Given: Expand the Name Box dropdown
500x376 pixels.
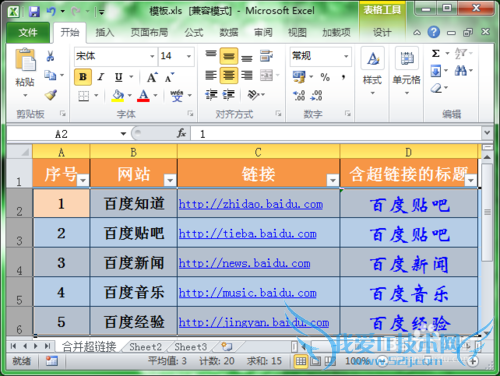Looking at the screenshot, I should (123, 134).
